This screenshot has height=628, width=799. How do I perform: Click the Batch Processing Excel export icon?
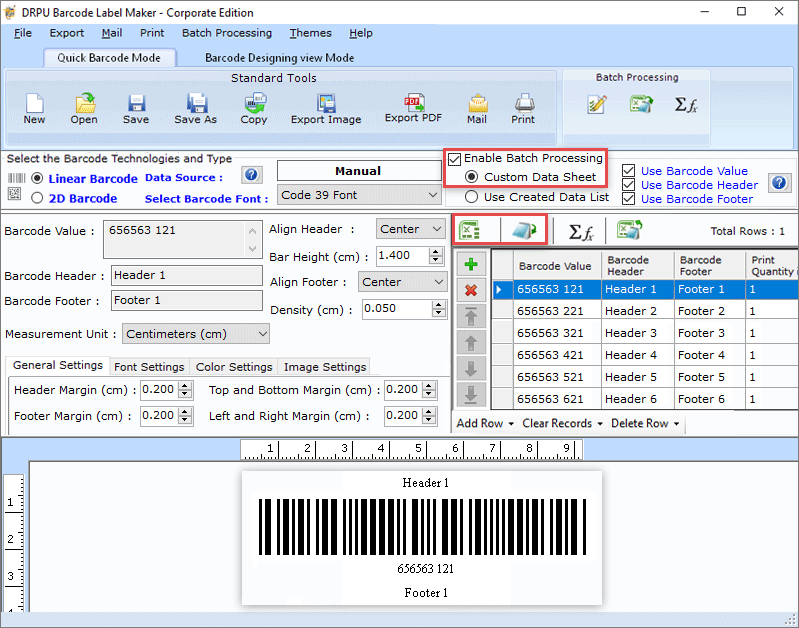[x=641, y=104]
